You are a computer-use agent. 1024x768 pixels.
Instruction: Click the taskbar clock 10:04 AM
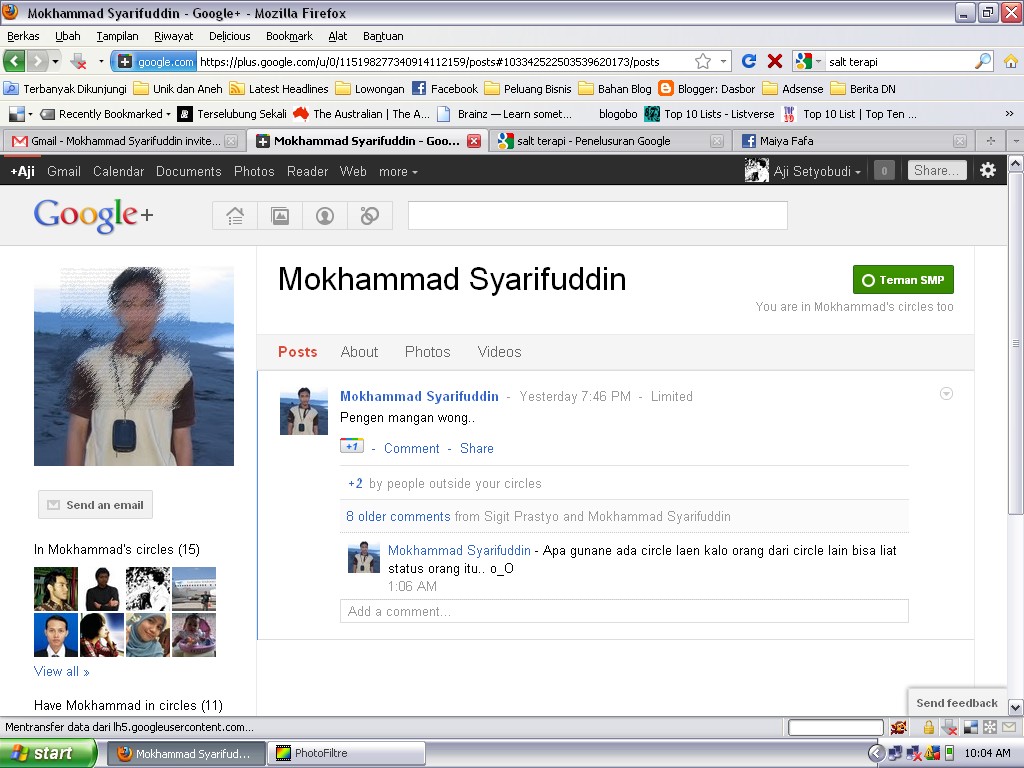click(x=987, y=753)
